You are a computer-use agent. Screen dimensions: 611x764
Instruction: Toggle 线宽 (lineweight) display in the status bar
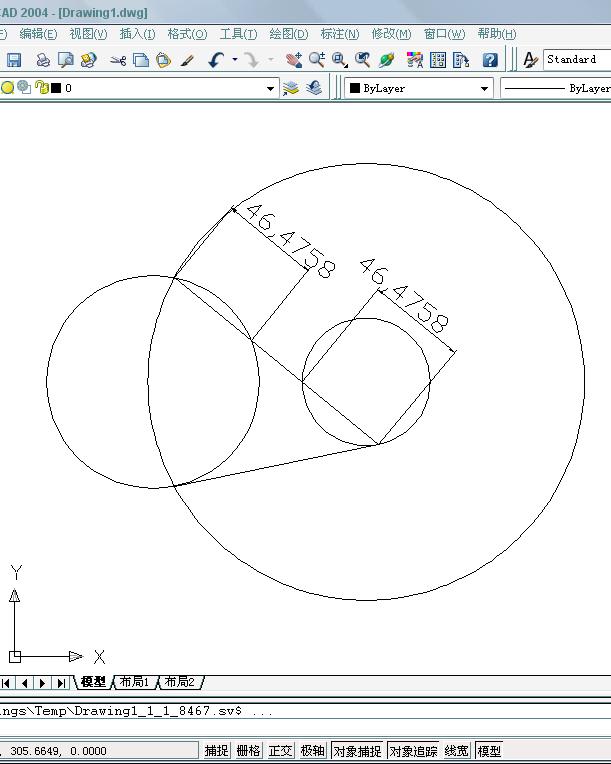pos(457,750)
